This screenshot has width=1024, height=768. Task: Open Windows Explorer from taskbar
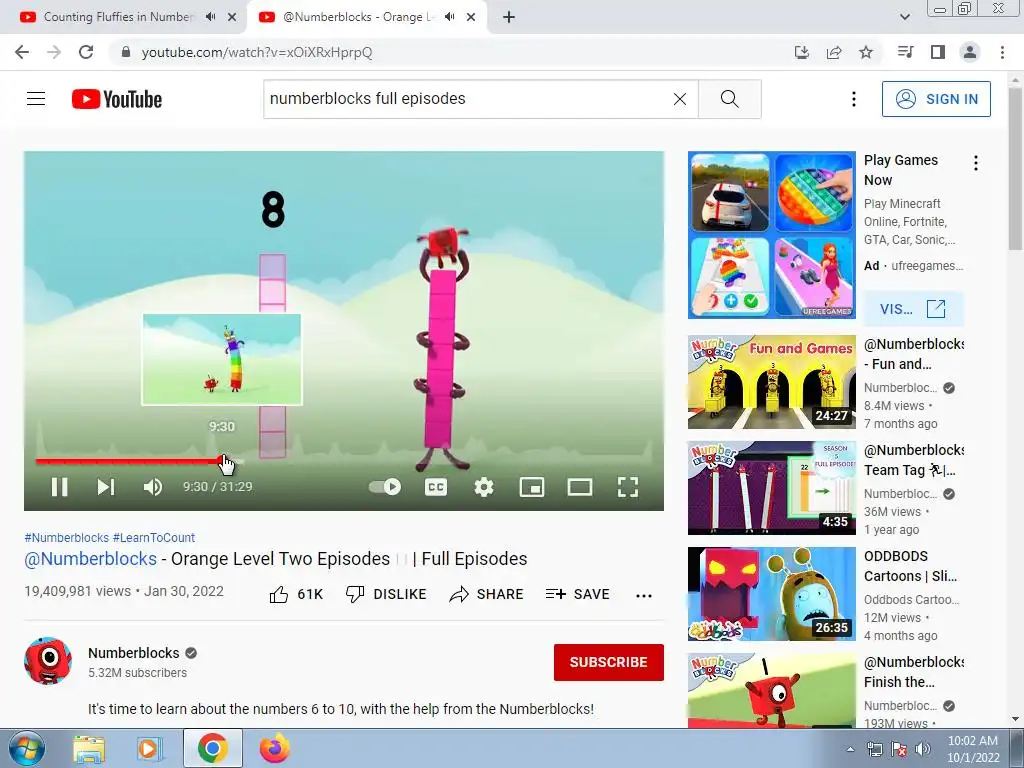(x=89, y=749)
